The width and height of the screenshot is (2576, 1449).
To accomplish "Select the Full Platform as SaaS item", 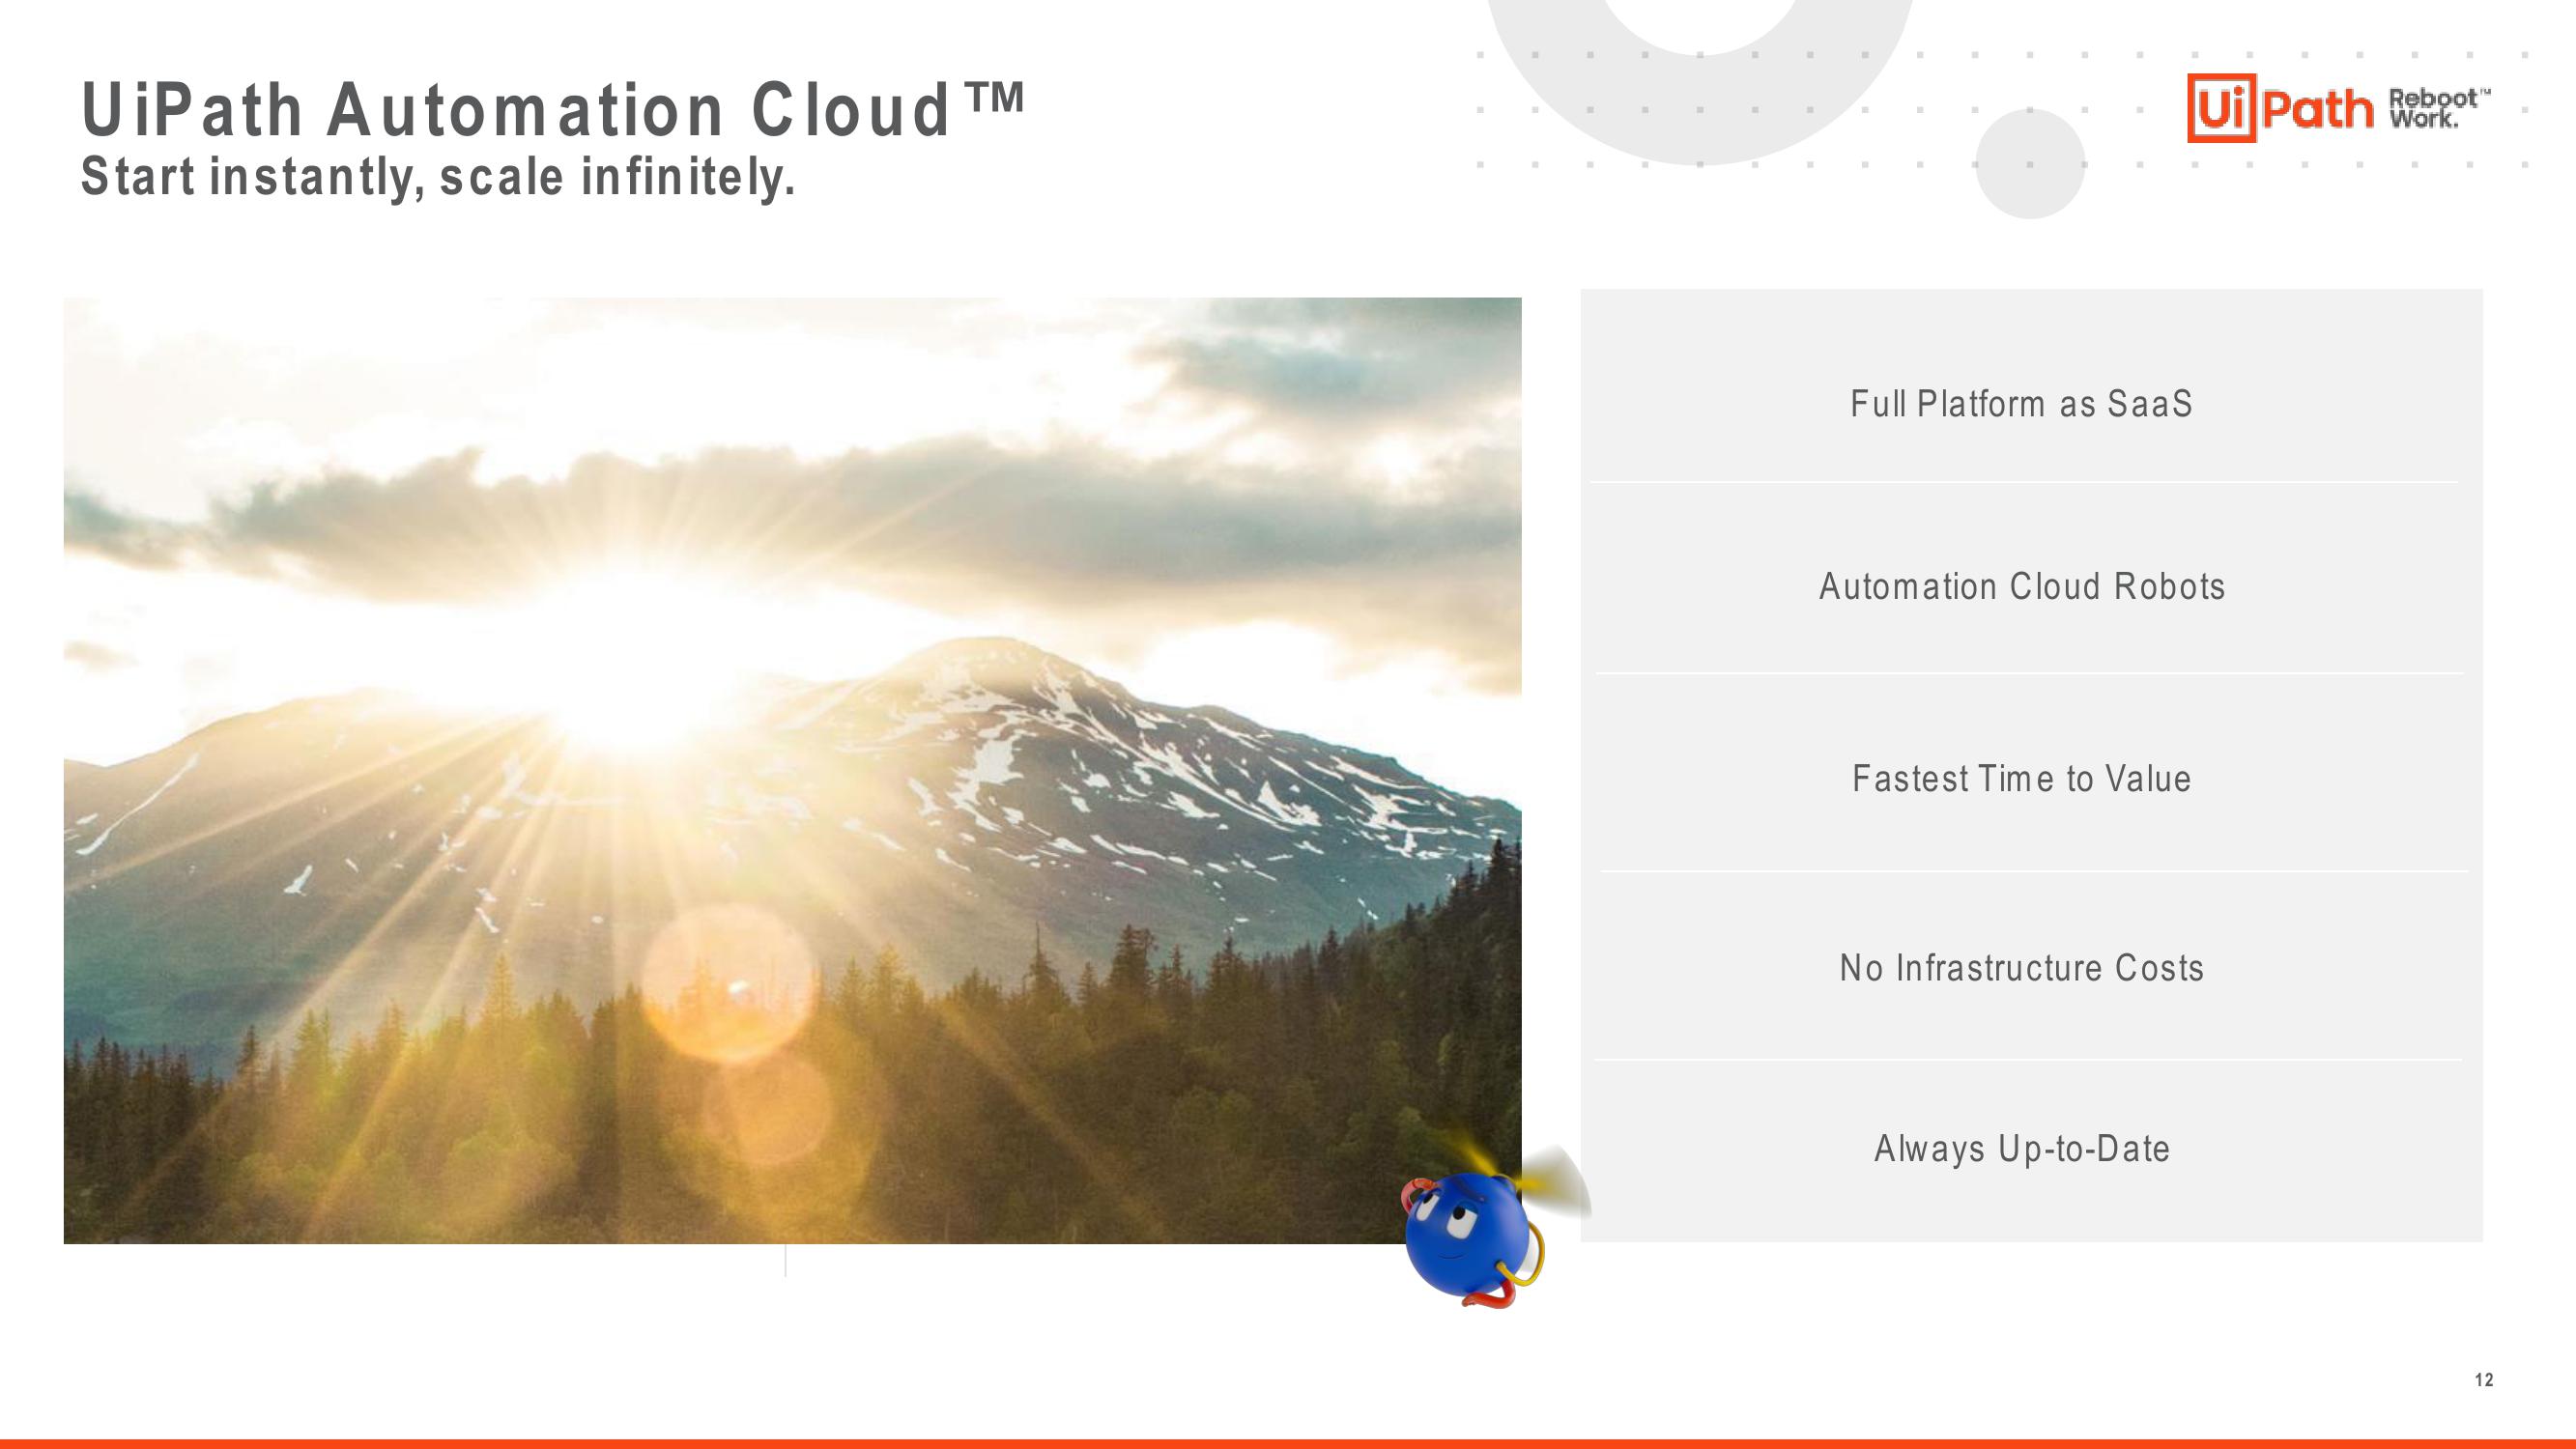I will [x=2024, y=404].
